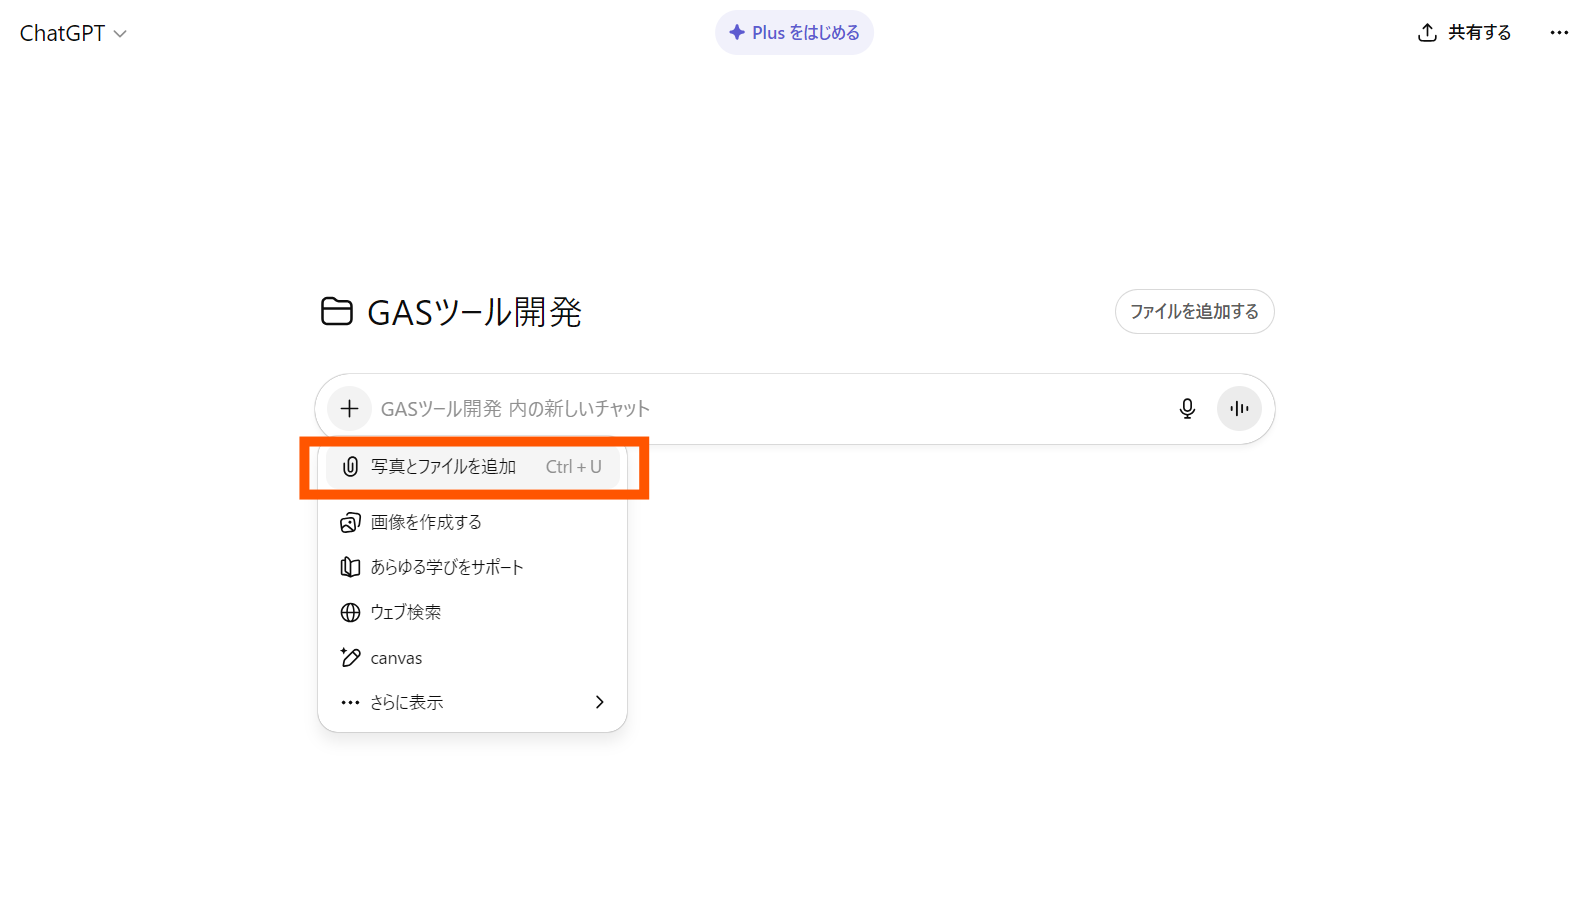Image resolution: width=1577 pixels, height=906 pixels.
Task: Open the three-dot more options menu
Action: coord(1558,33)
